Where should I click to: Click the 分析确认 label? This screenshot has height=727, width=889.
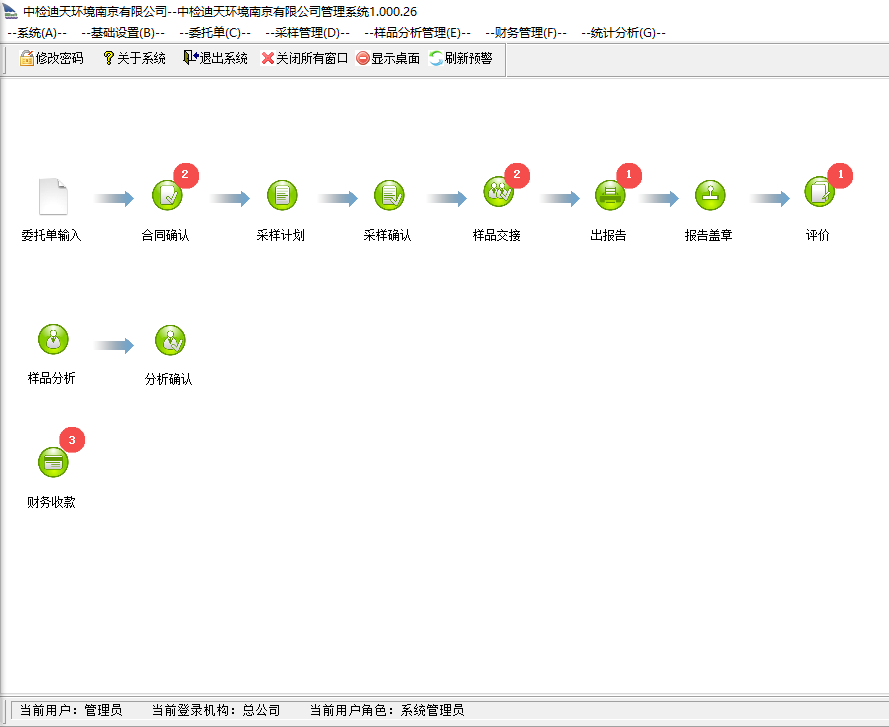[168, 379]
